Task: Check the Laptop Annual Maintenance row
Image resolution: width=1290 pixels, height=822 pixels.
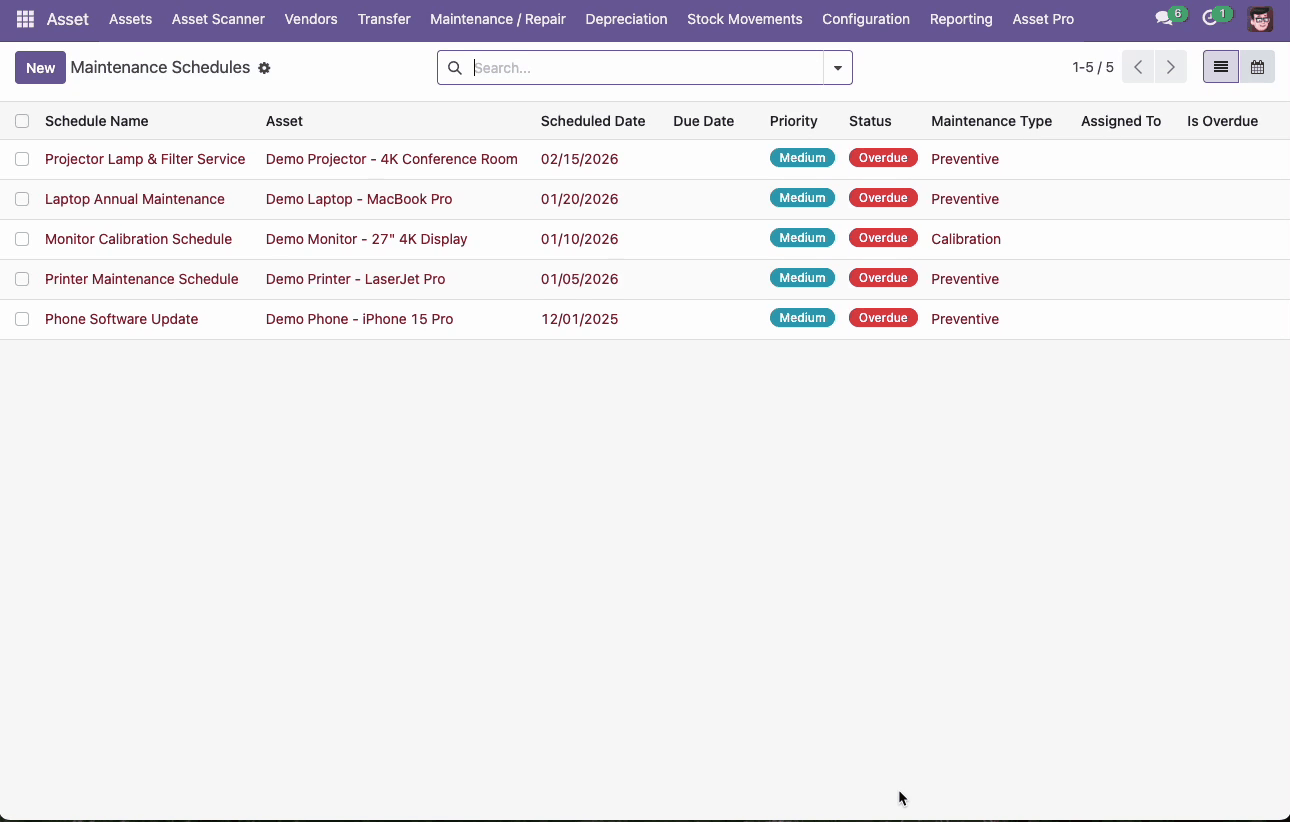Action: click(22, 199)
